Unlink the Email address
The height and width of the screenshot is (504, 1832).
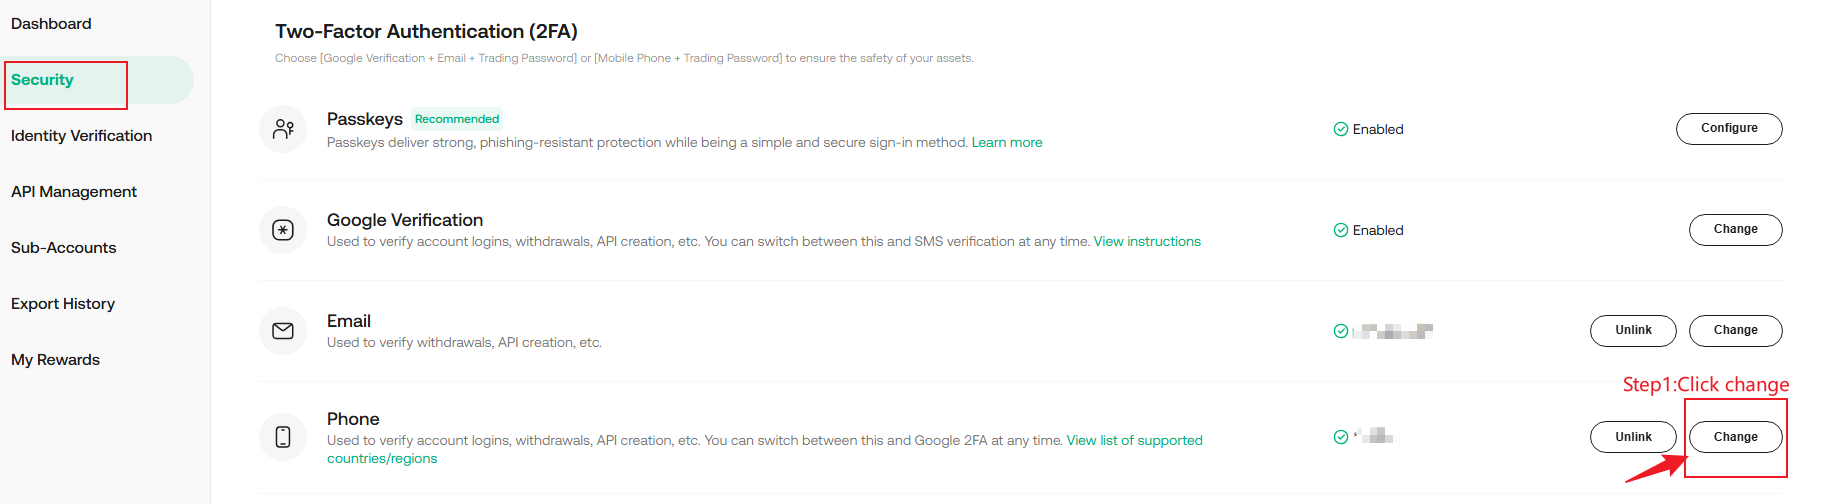1632,331
